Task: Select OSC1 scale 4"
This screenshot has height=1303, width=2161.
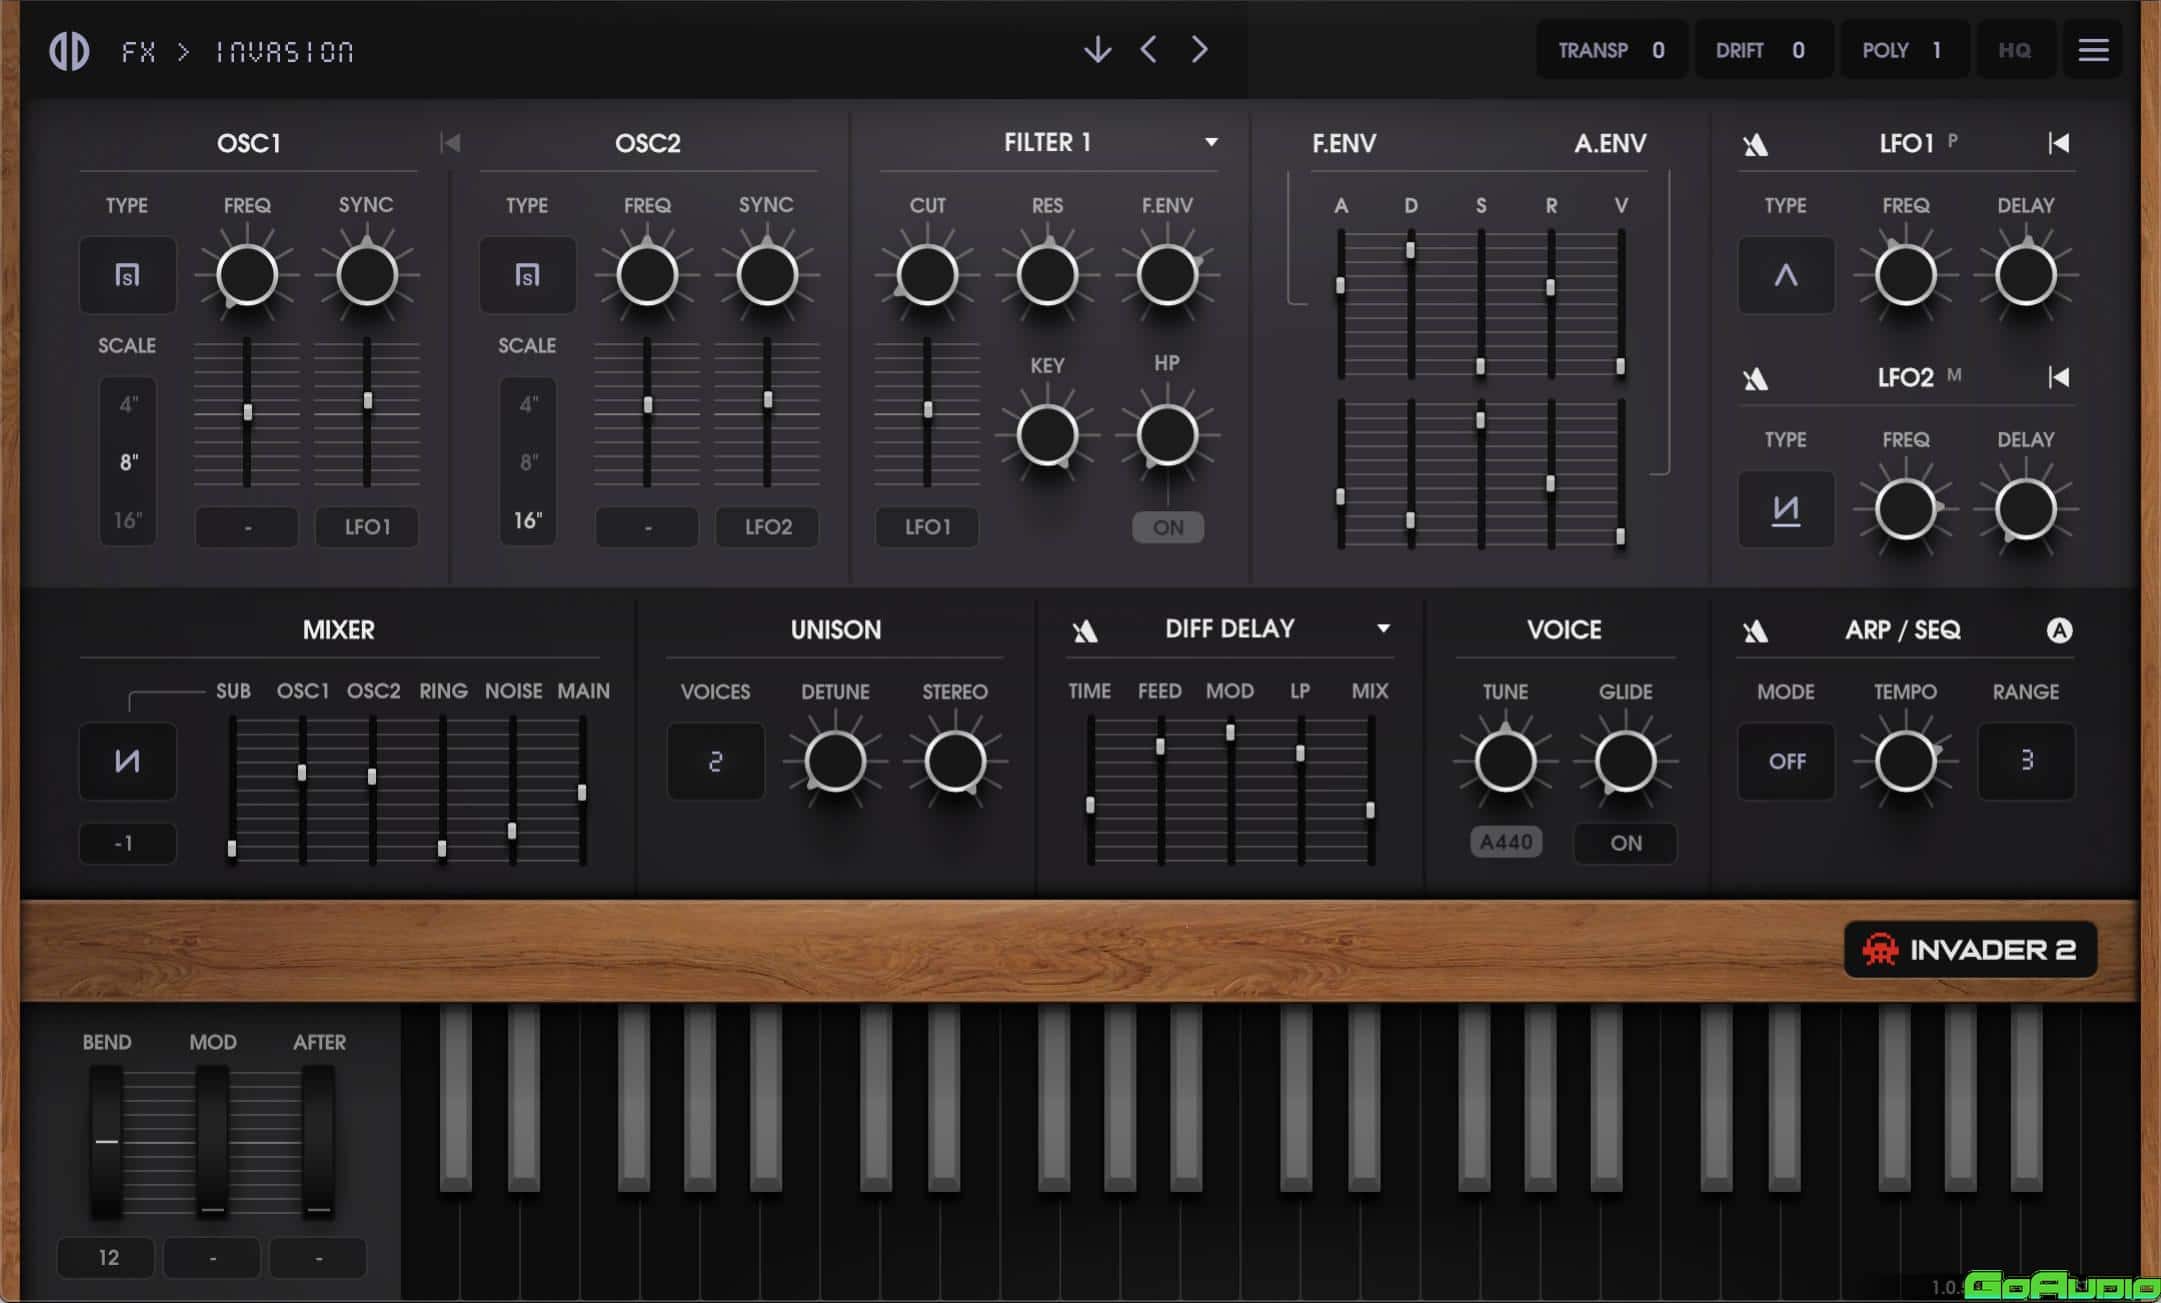Action: pos(128,405)
